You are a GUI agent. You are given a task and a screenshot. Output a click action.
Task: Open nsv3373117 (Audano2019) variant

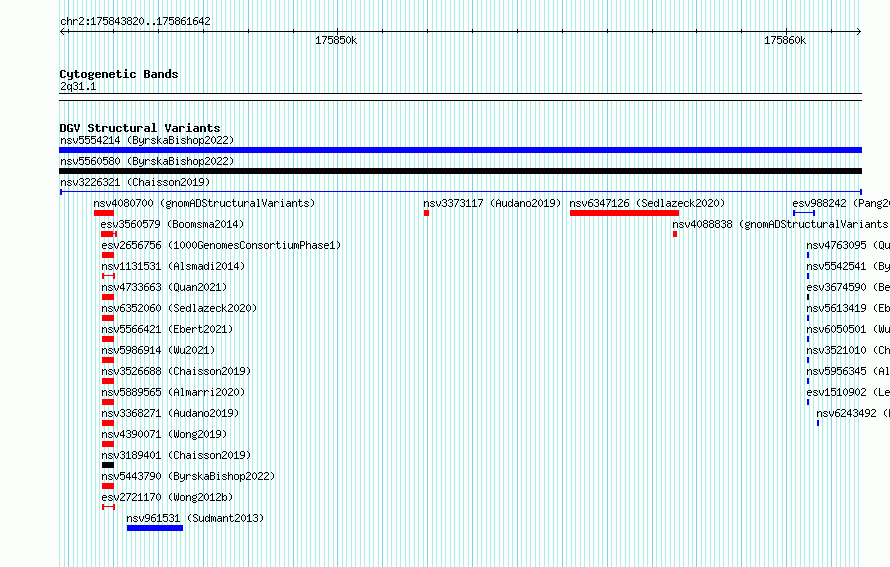click(x=492, y=203)
